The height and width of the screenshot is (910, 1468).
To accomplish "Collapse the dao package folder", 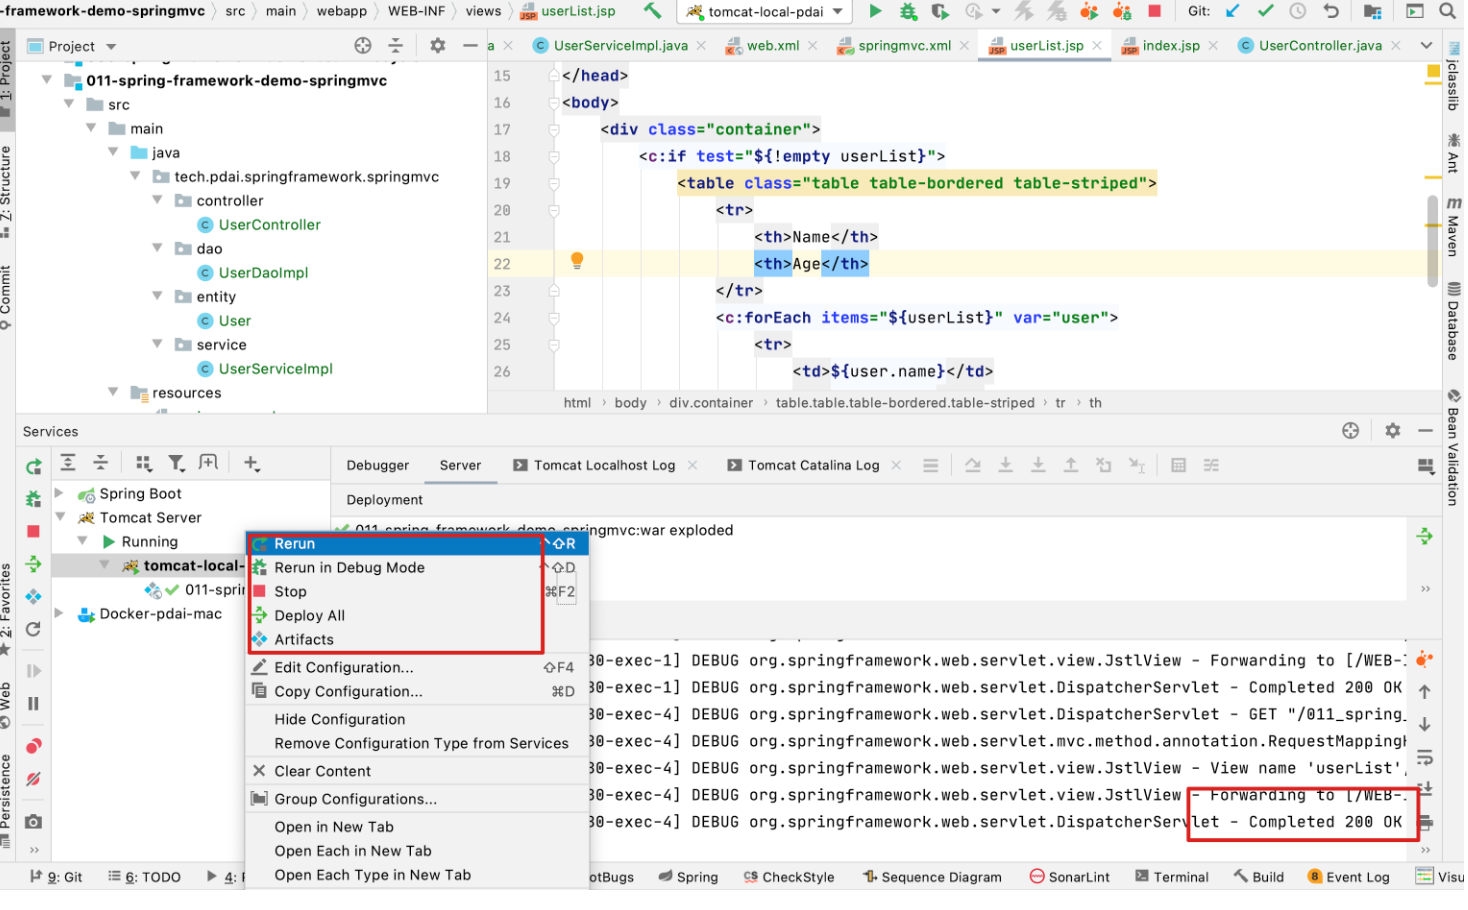I will pos(157,248).
